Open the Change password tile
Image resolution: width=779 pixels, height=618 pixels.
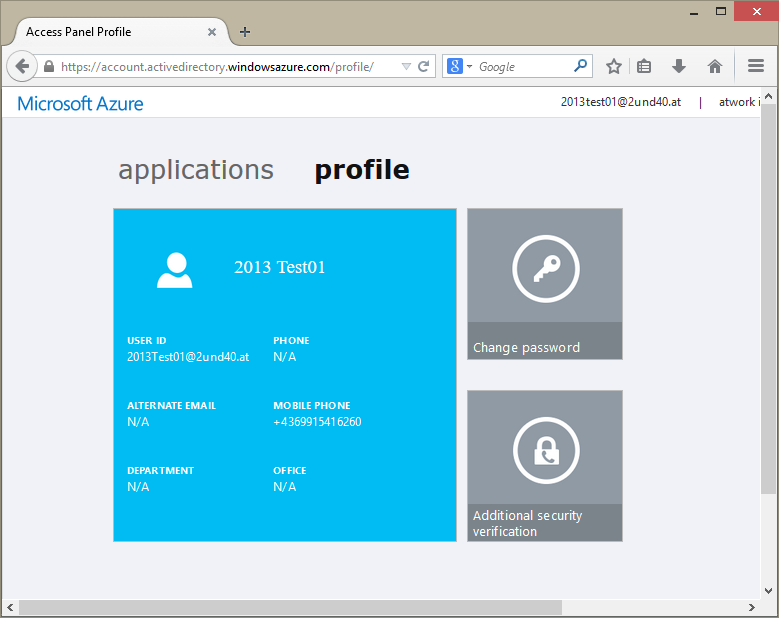point(545,284)
